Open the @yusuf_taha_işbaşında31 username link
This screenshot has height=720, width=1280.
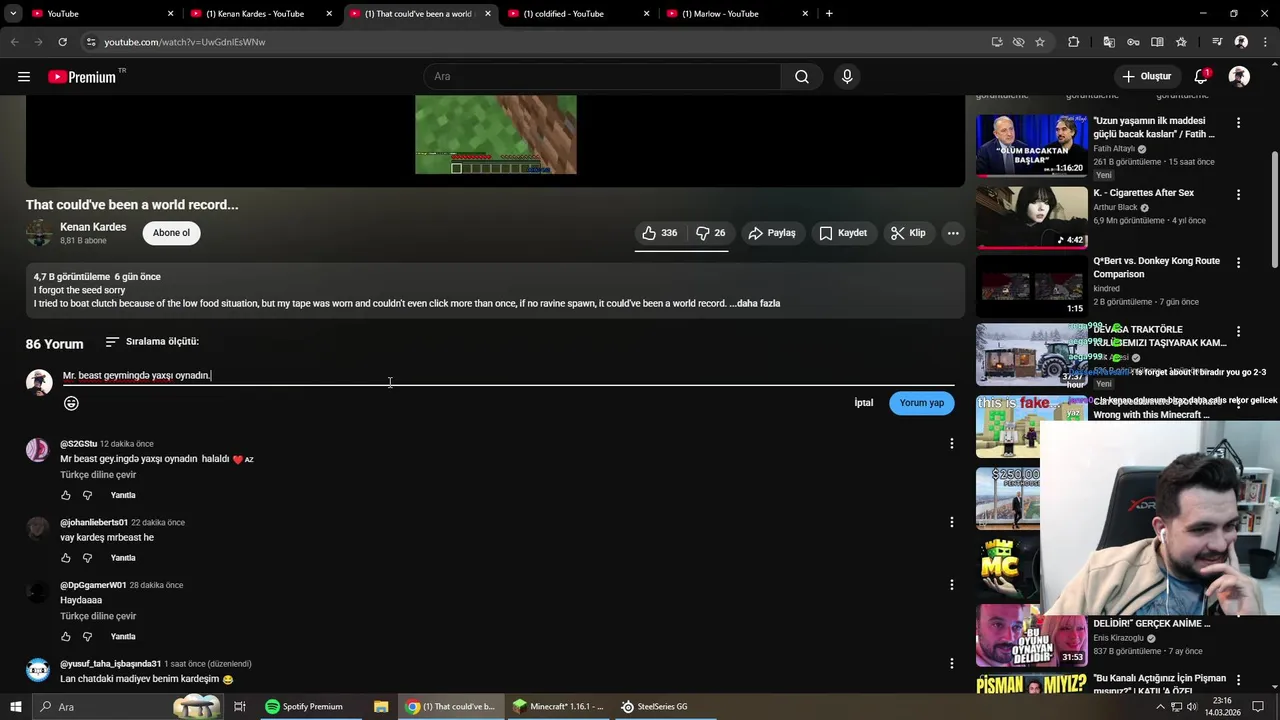point(110,664)
